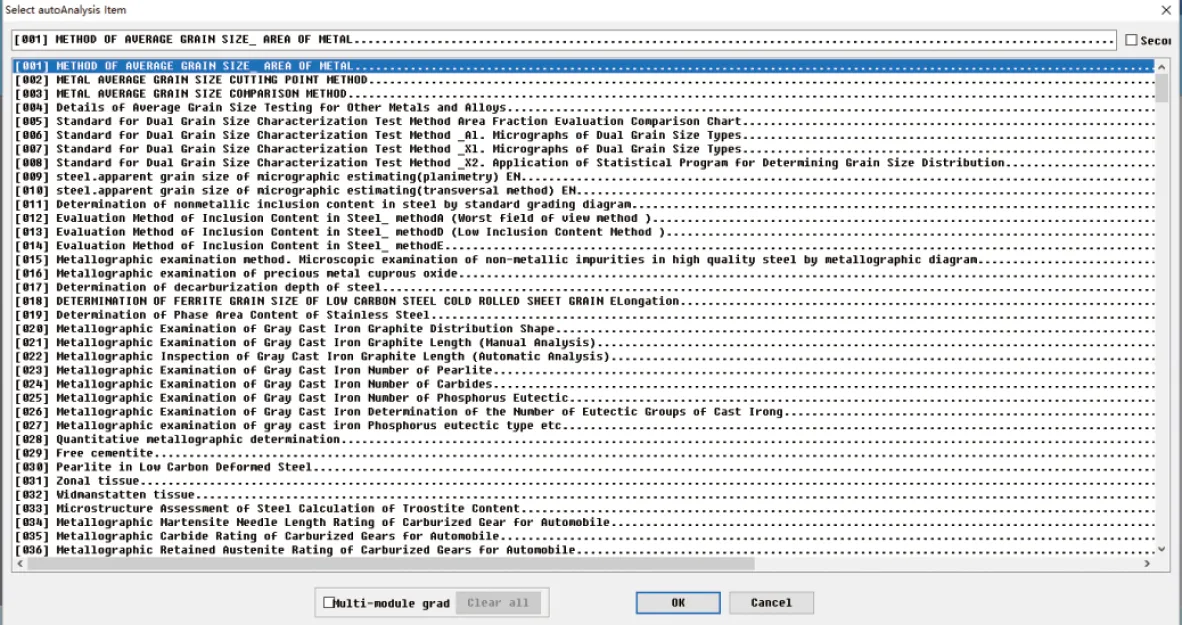Screen dimensions: 1182x625
Task: Toggle the checkbox at top right
Action: coord(1131,40)
